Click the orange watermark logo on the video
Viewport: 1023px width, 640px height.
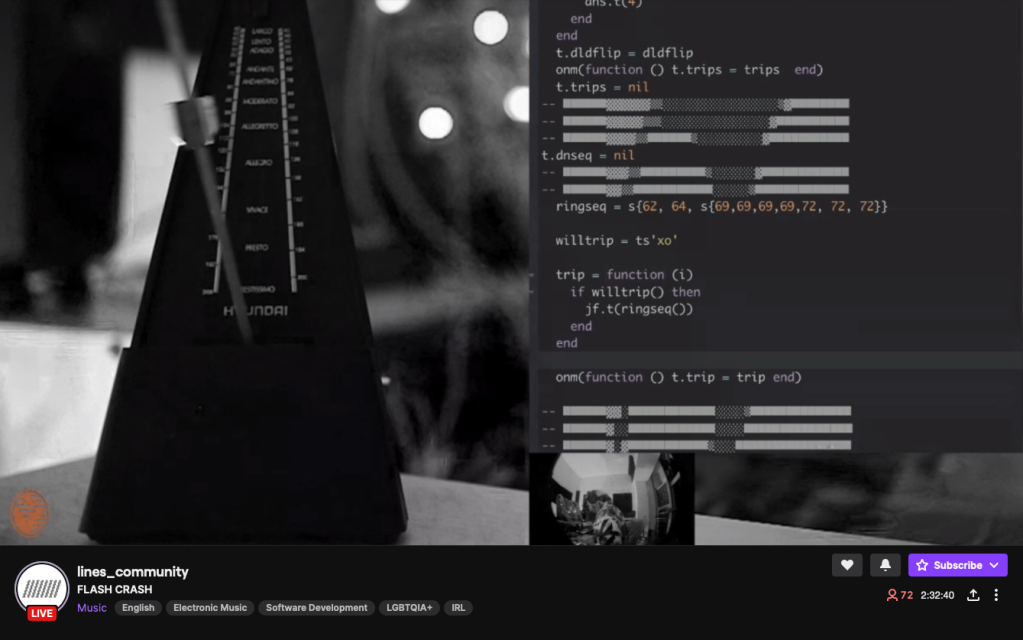29,512
